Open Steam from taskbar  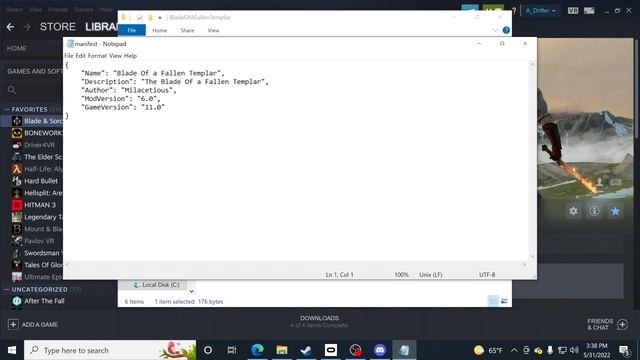pyautogui.click(x=306, y=350)
